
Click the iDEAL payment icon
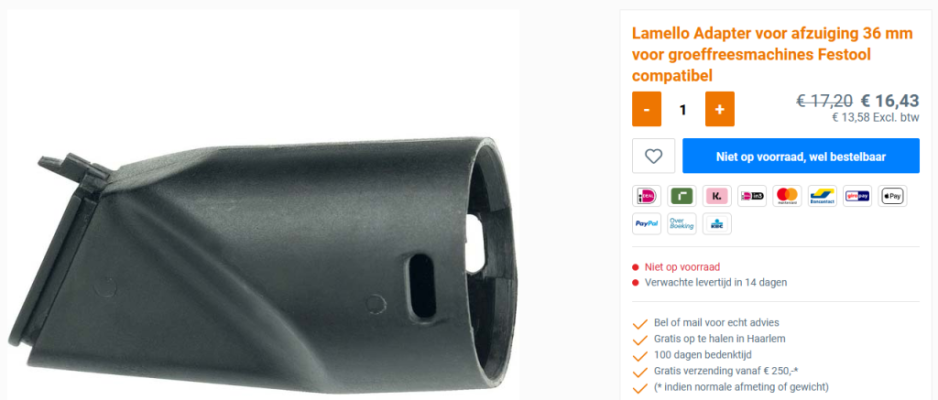(647, 196)
